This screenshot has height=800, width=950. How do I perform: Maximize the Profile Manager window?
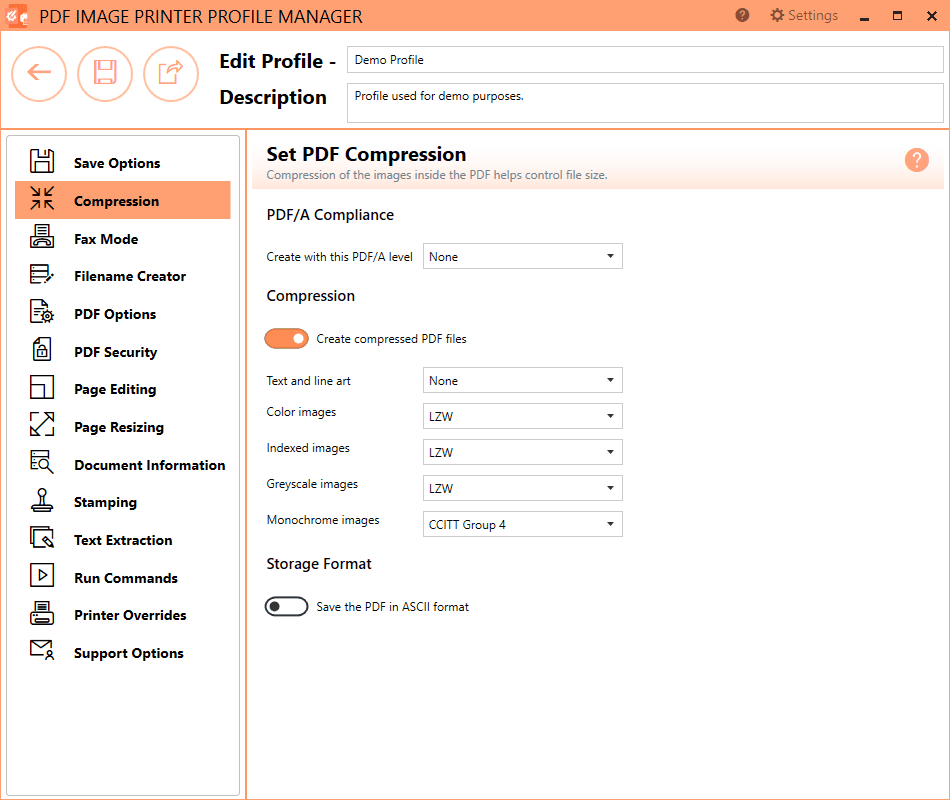(897, 16)
